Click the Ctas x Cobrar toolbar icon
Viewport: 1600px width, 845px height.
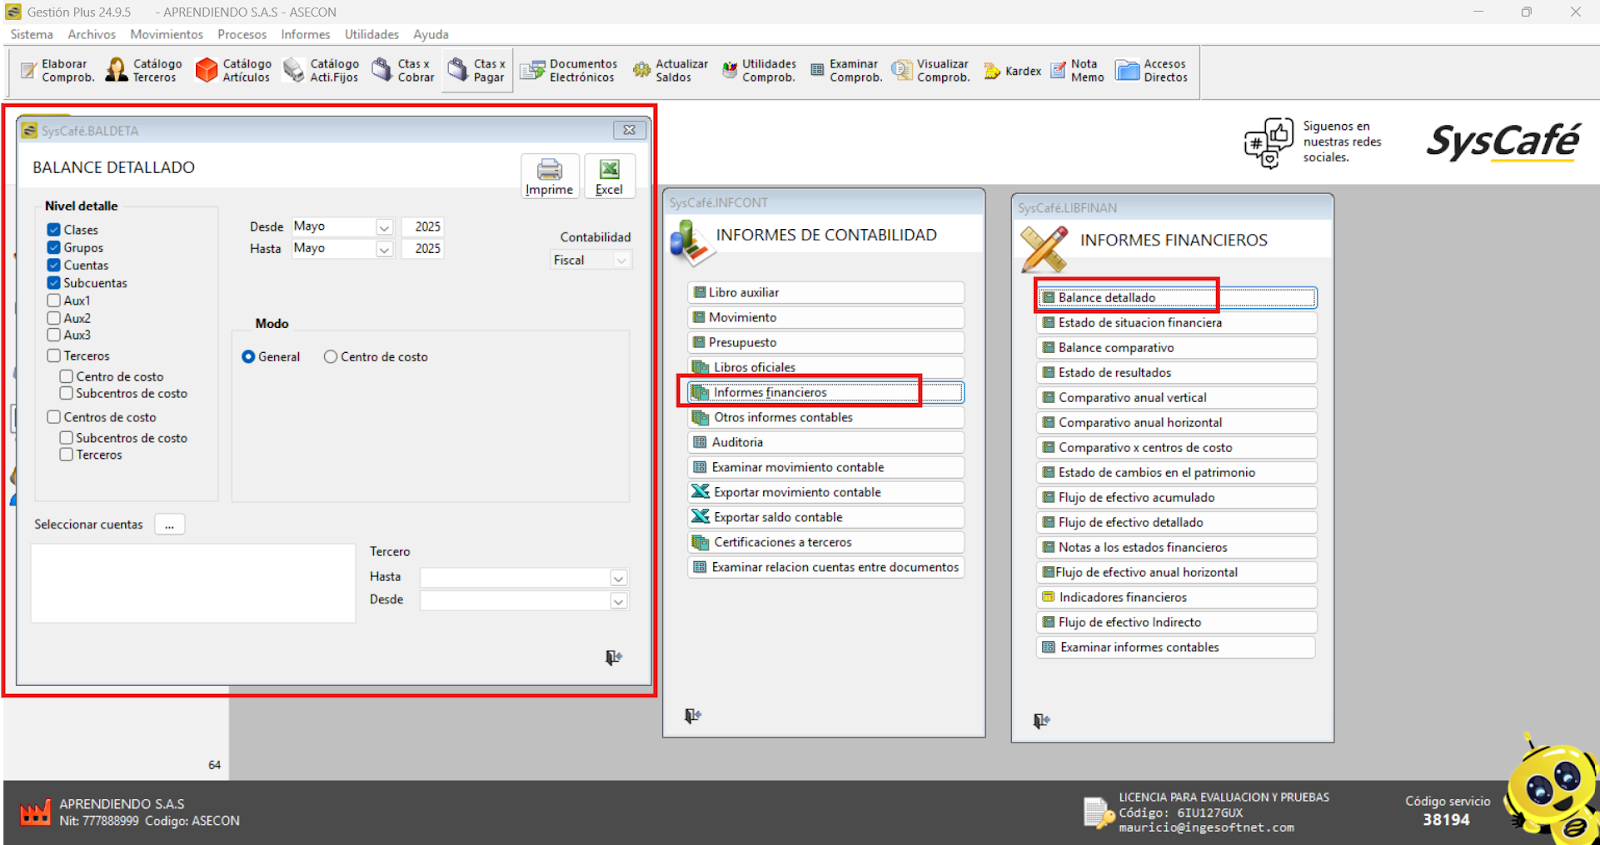403,70
